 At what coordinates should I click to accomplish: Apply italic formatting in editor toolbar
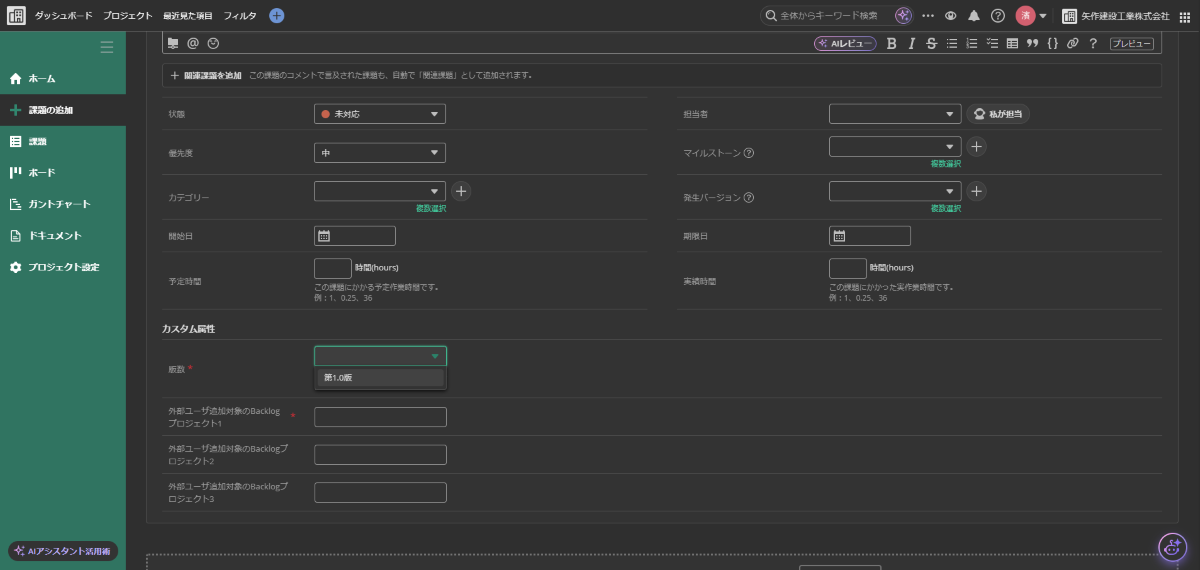click(911, 43)
